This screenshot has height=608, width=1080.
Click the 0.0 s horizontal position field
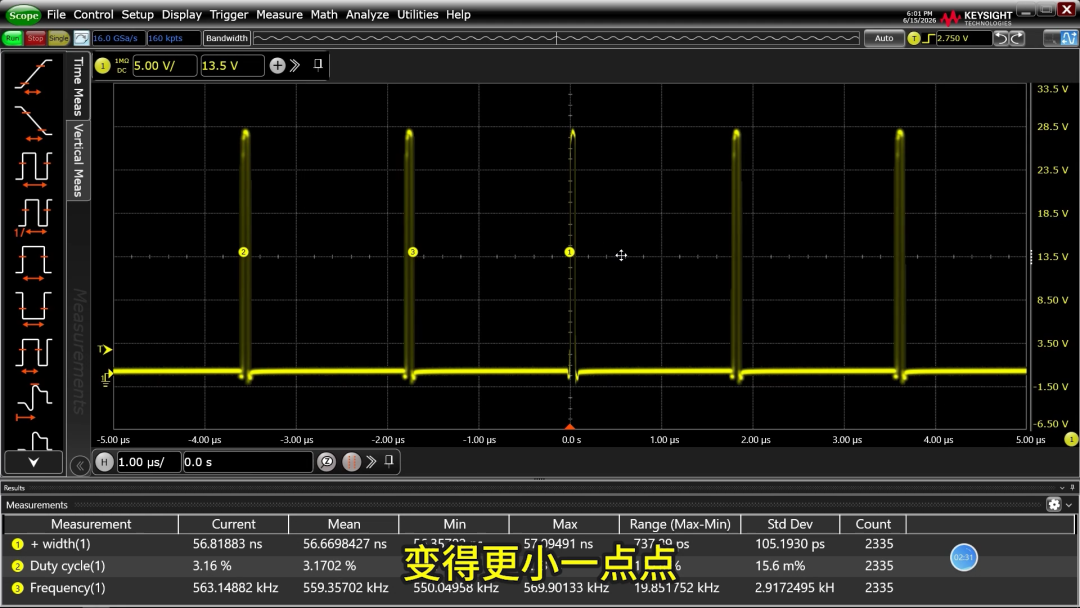pyautogui.click(x=247, y=462)
